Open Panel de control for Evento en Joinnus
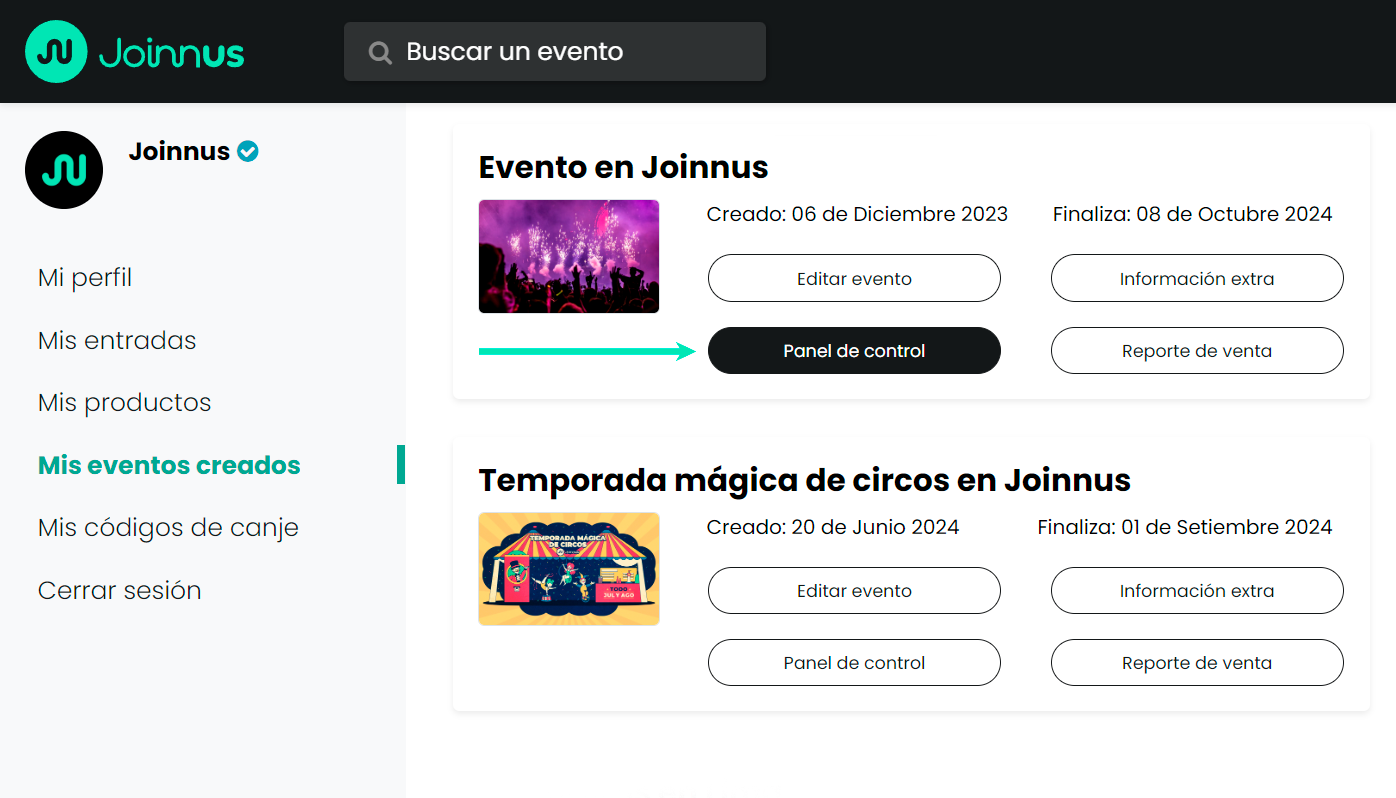Viewport: 1396px width, 798px height. (x=854, y=351)
